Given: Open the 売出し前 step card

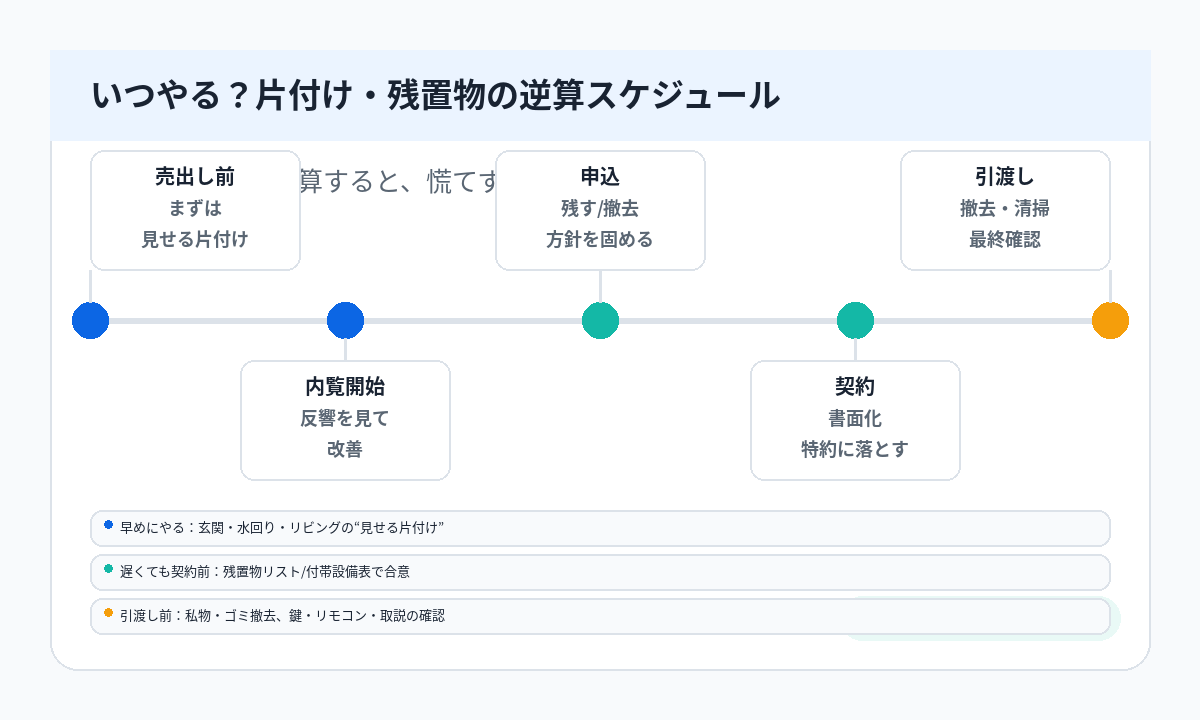Looking at the screenshot, I should 195,210.
